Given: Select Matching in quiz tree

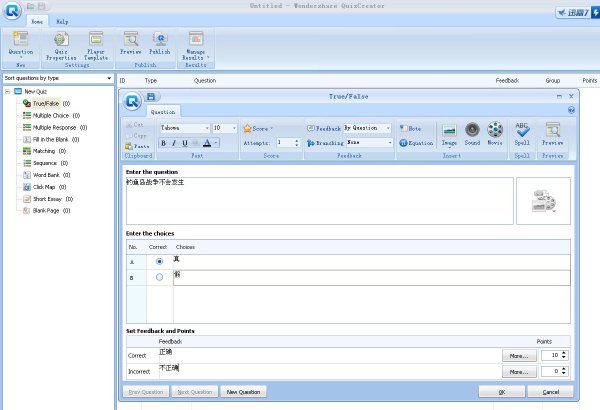Looking at the screenshot, I should (x=44, y=151).
